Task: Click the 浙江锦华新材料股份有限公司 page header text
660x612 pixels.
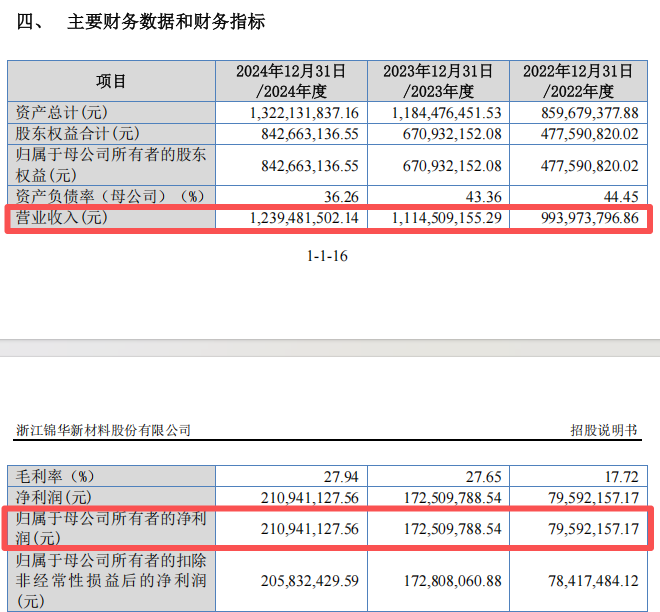Action: (x=103, y=430)
